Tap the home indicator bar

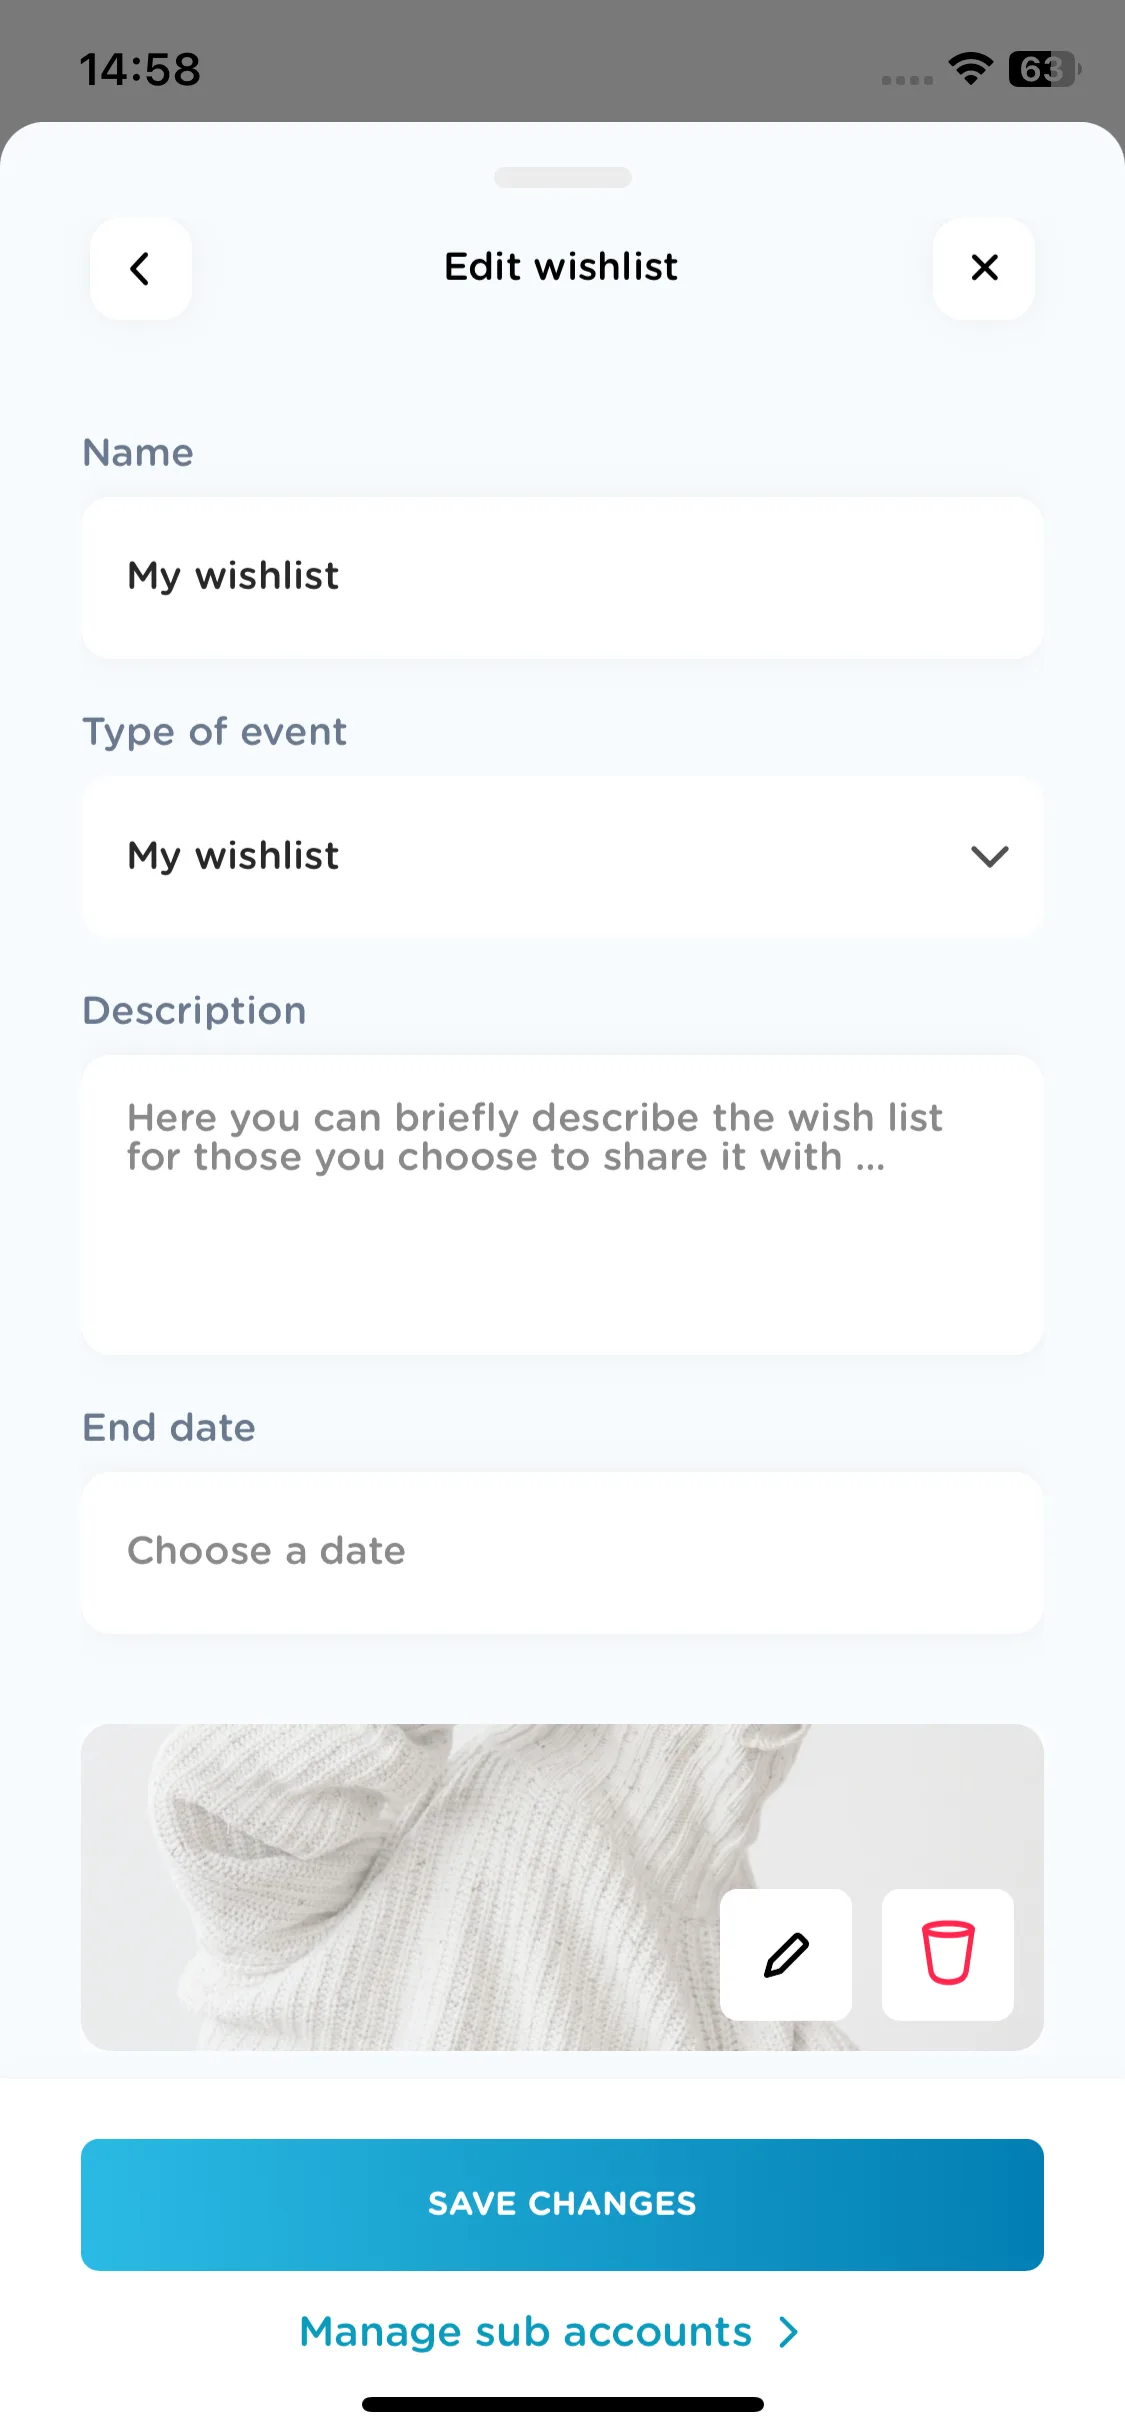click(563, 2404)
